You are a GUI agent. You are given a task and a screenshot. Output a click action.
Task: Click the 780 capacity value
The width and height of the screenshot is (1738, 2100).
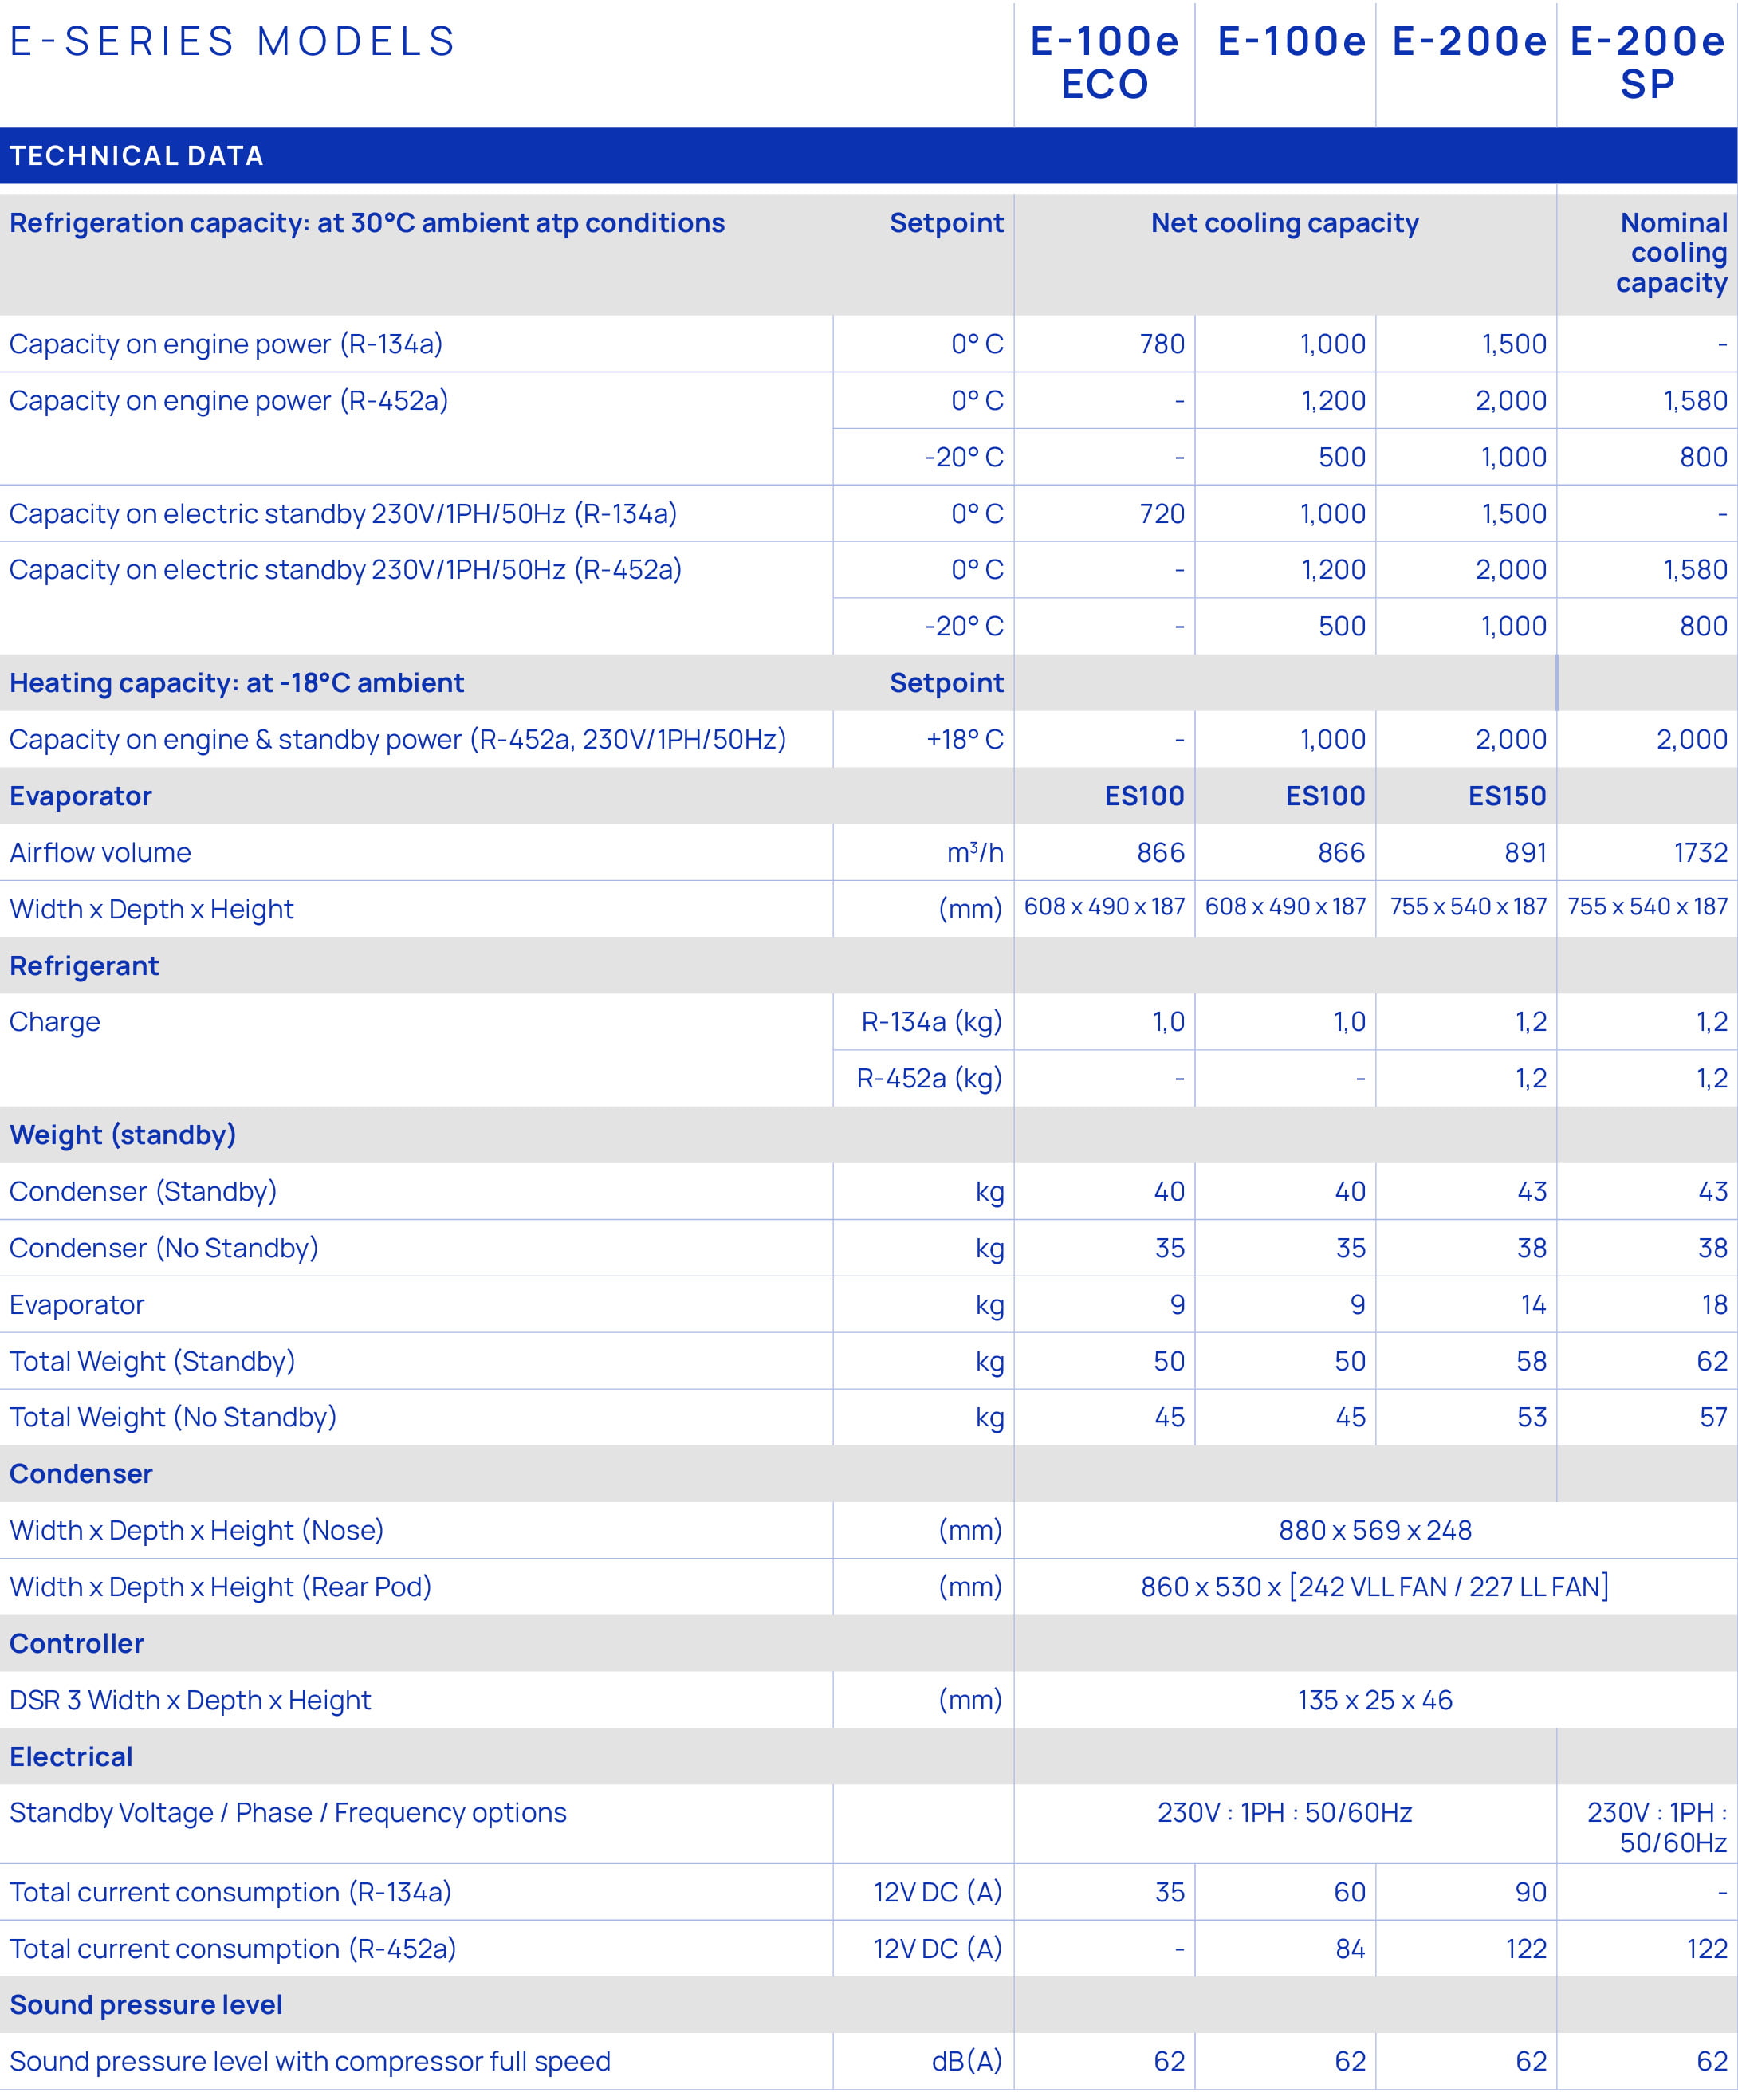click(x=1162, y=344)
